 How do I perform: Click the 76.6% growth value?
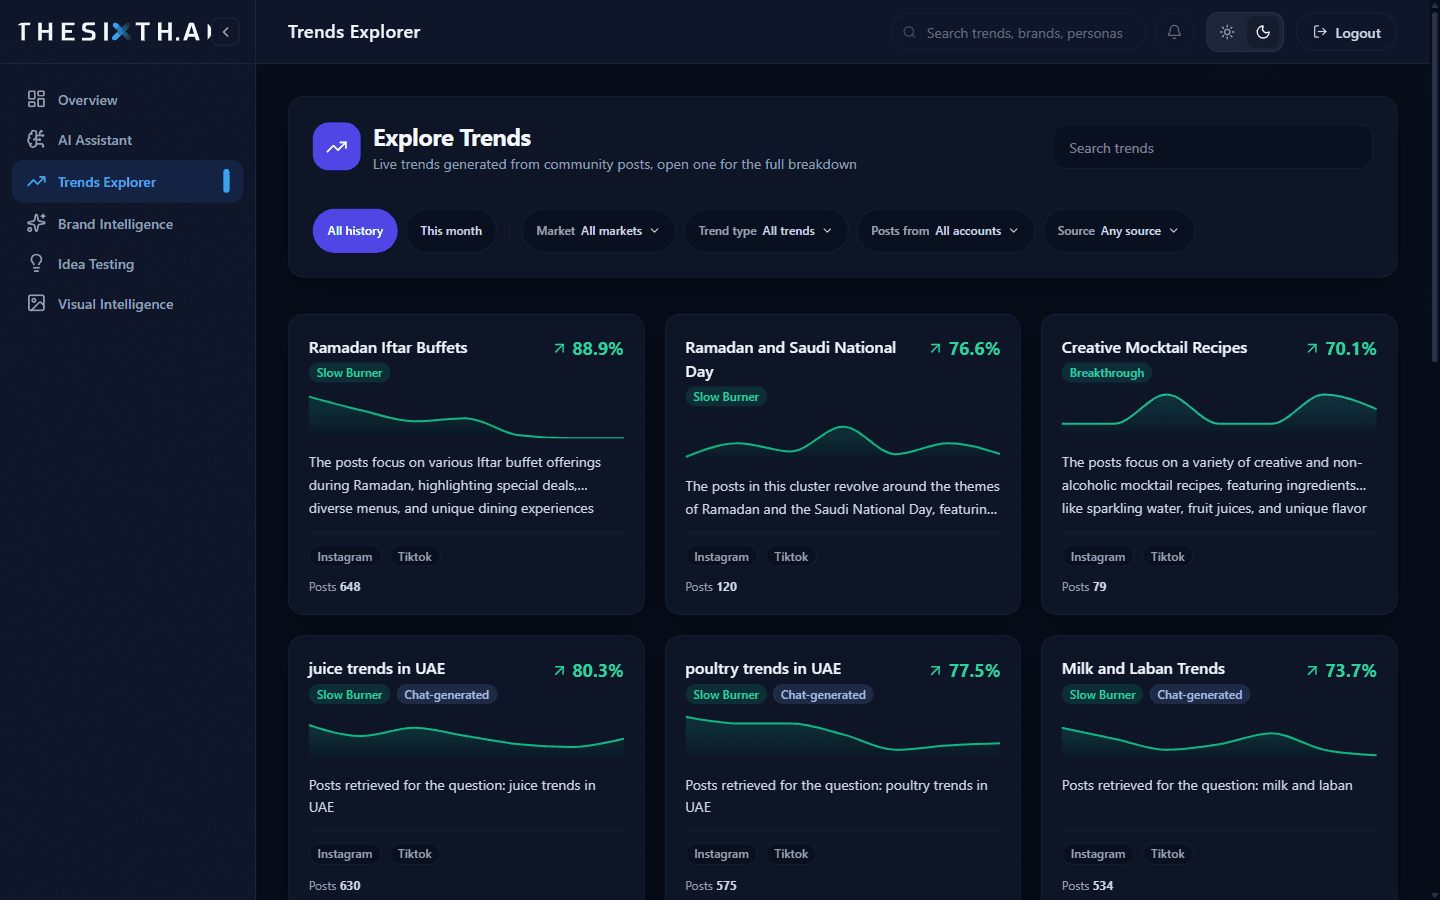pyautogui.click(x=974, y=348)
